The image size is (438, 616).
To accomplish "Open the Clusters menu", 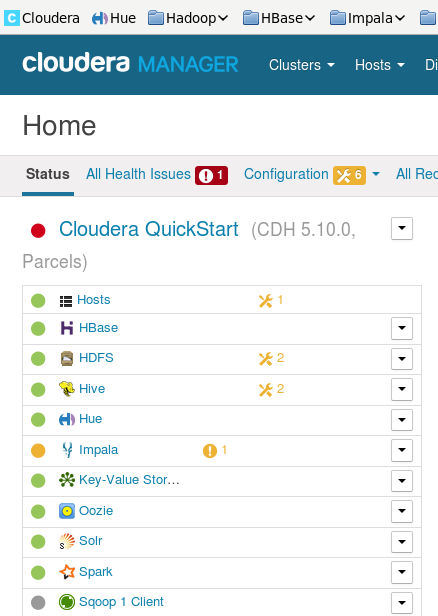I will [x=302, y=65].
